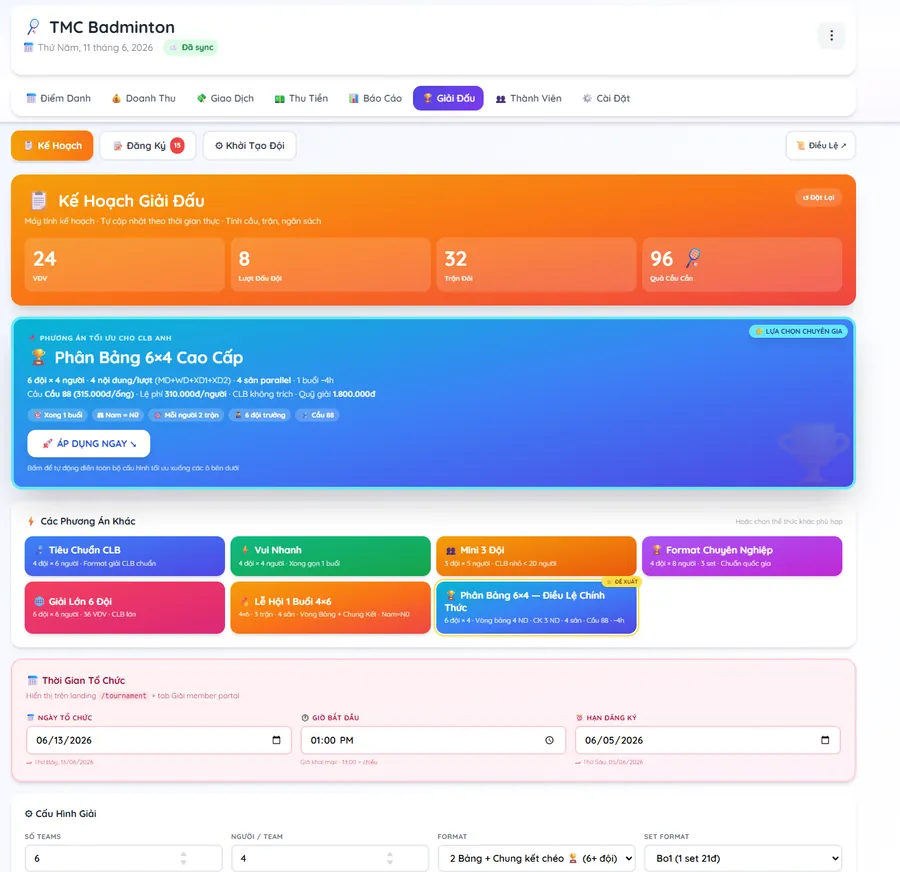Choose the Tiêu Chuẩn CLB plan card
The height and width of the screenshot is (872, 900).
[x=125, y=556]
